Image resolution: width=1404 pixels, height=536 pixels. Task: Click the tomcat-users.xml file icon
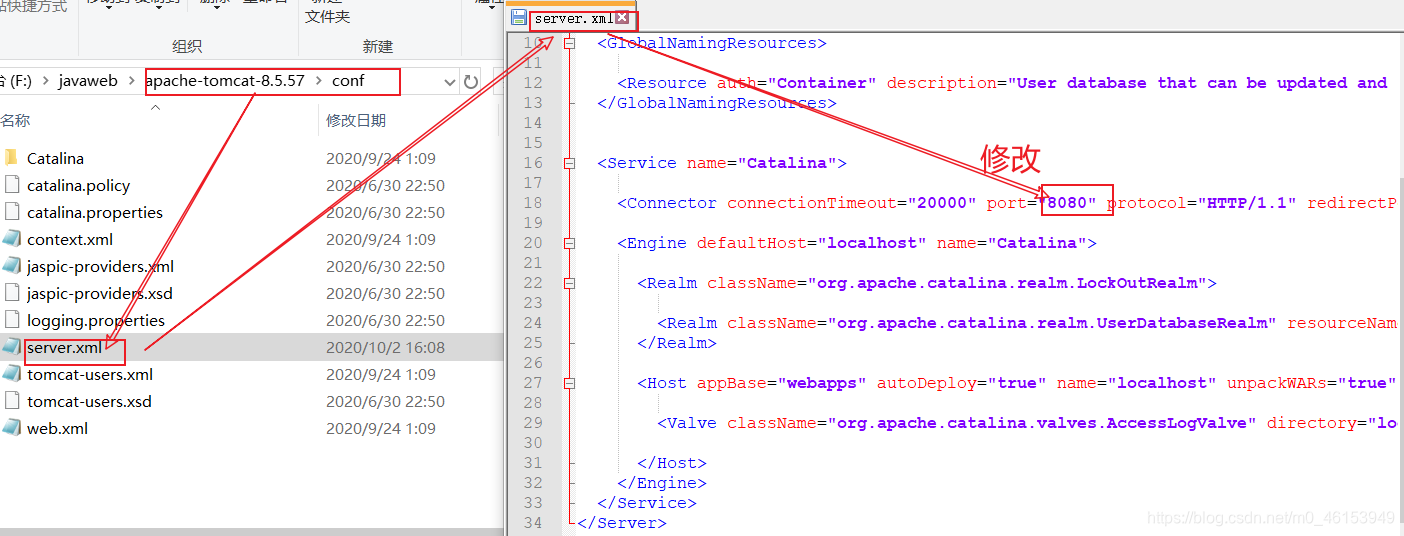[12, 374]
